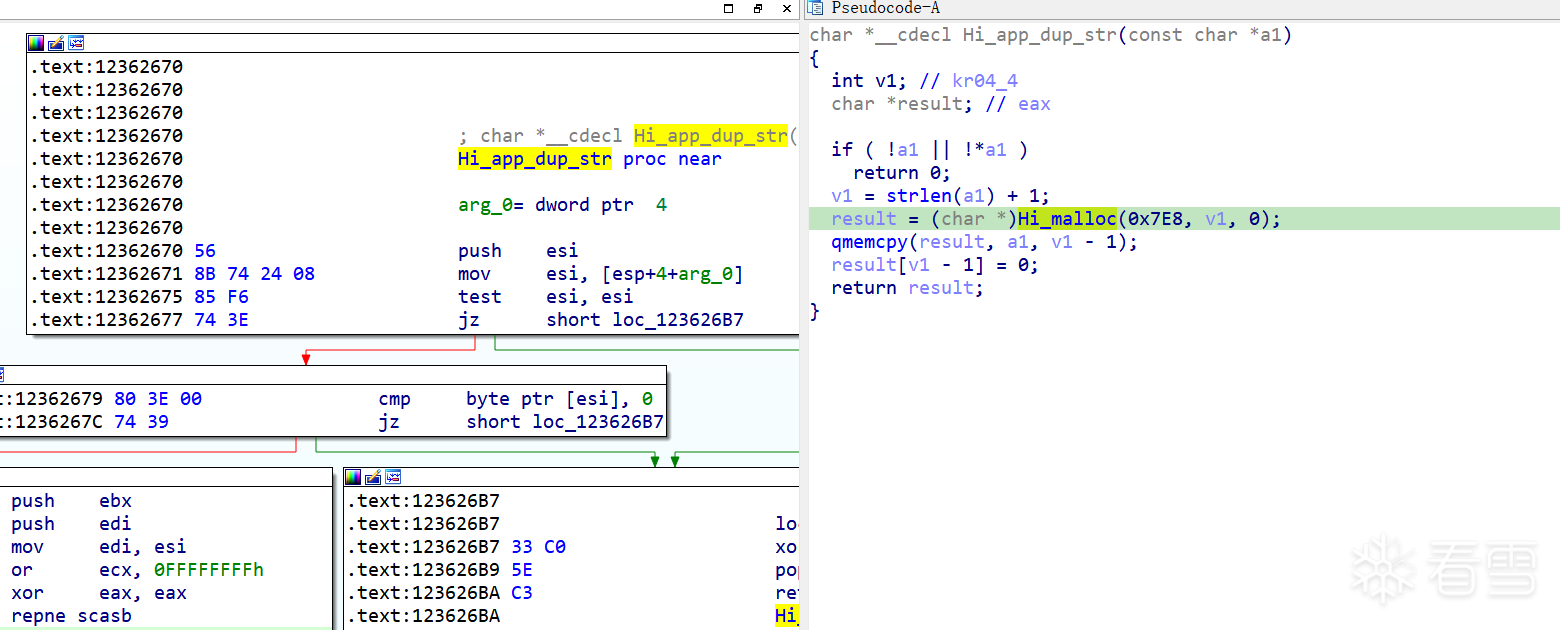Click group-nodes icon in Hi_app_dup_str block

point(76,43)
